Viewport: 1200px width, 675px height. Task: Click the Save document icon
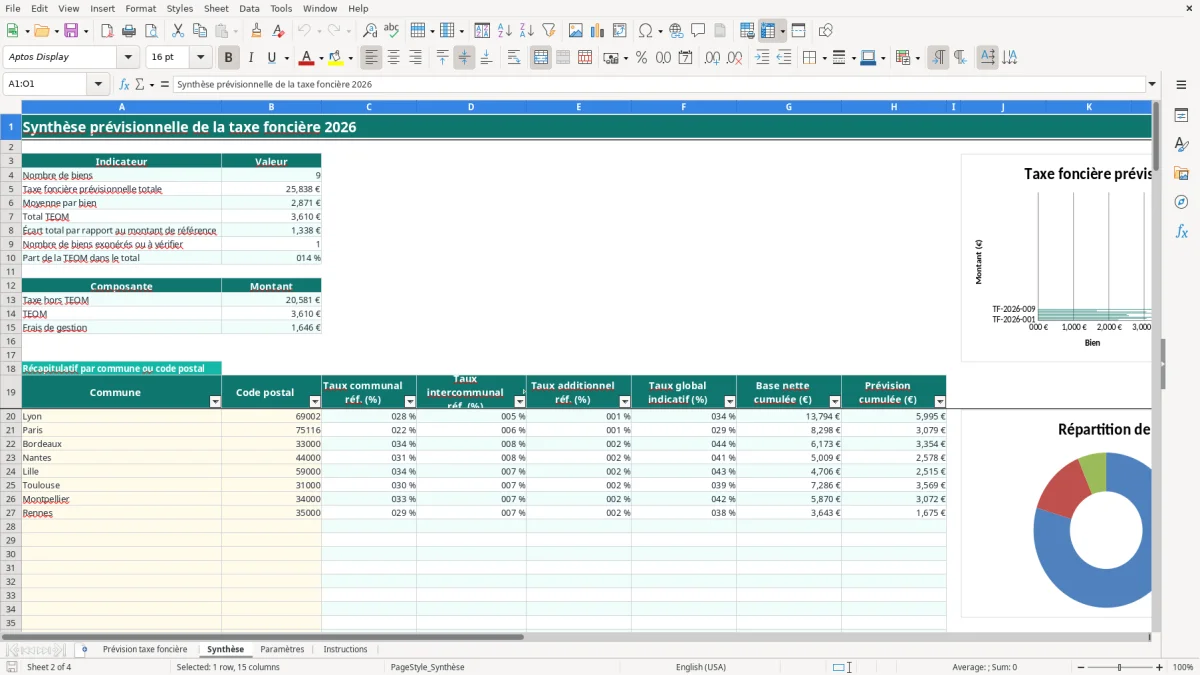(71, 31)
